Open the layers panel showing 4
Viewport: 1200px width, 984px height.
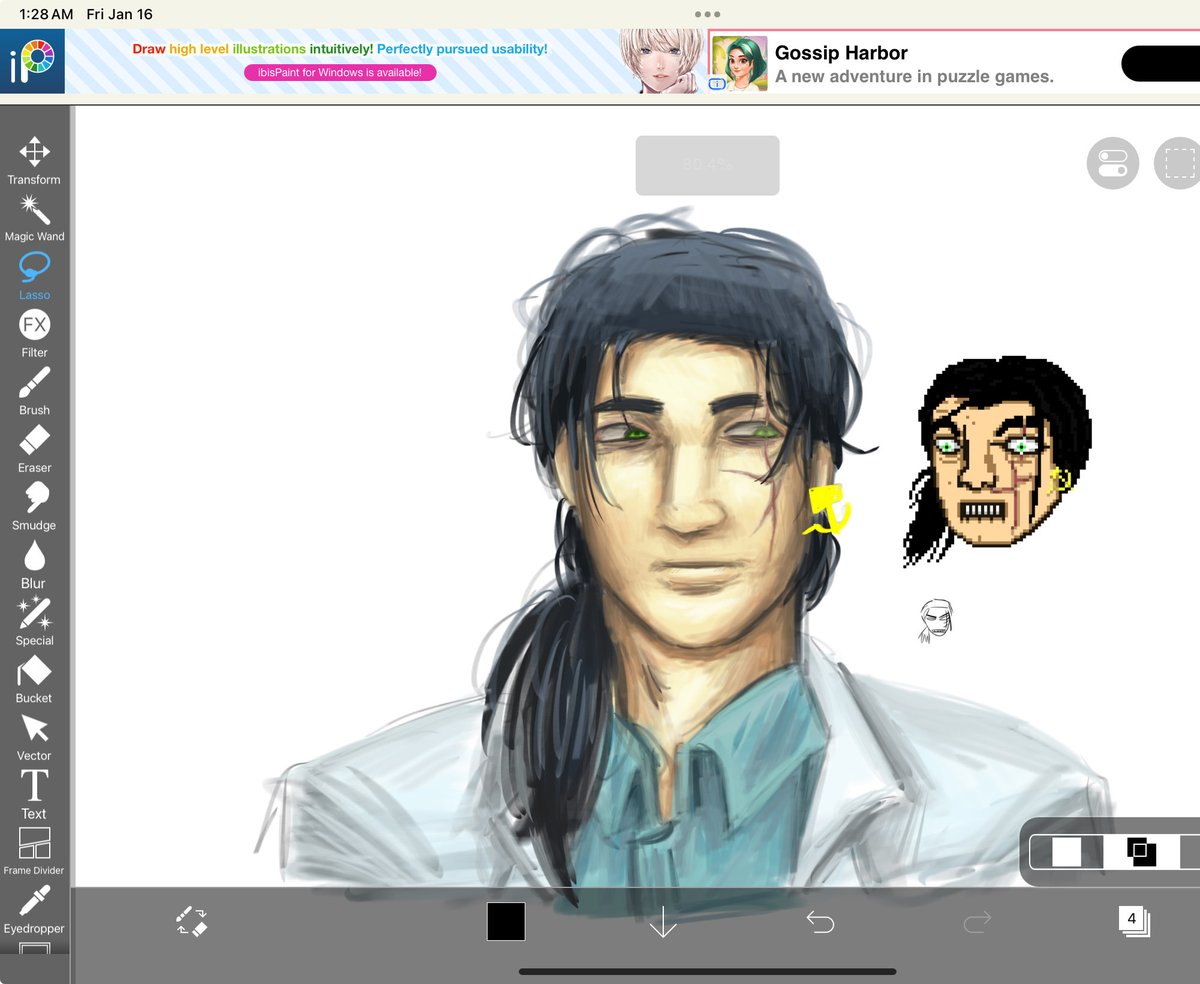pos(1134,921)
